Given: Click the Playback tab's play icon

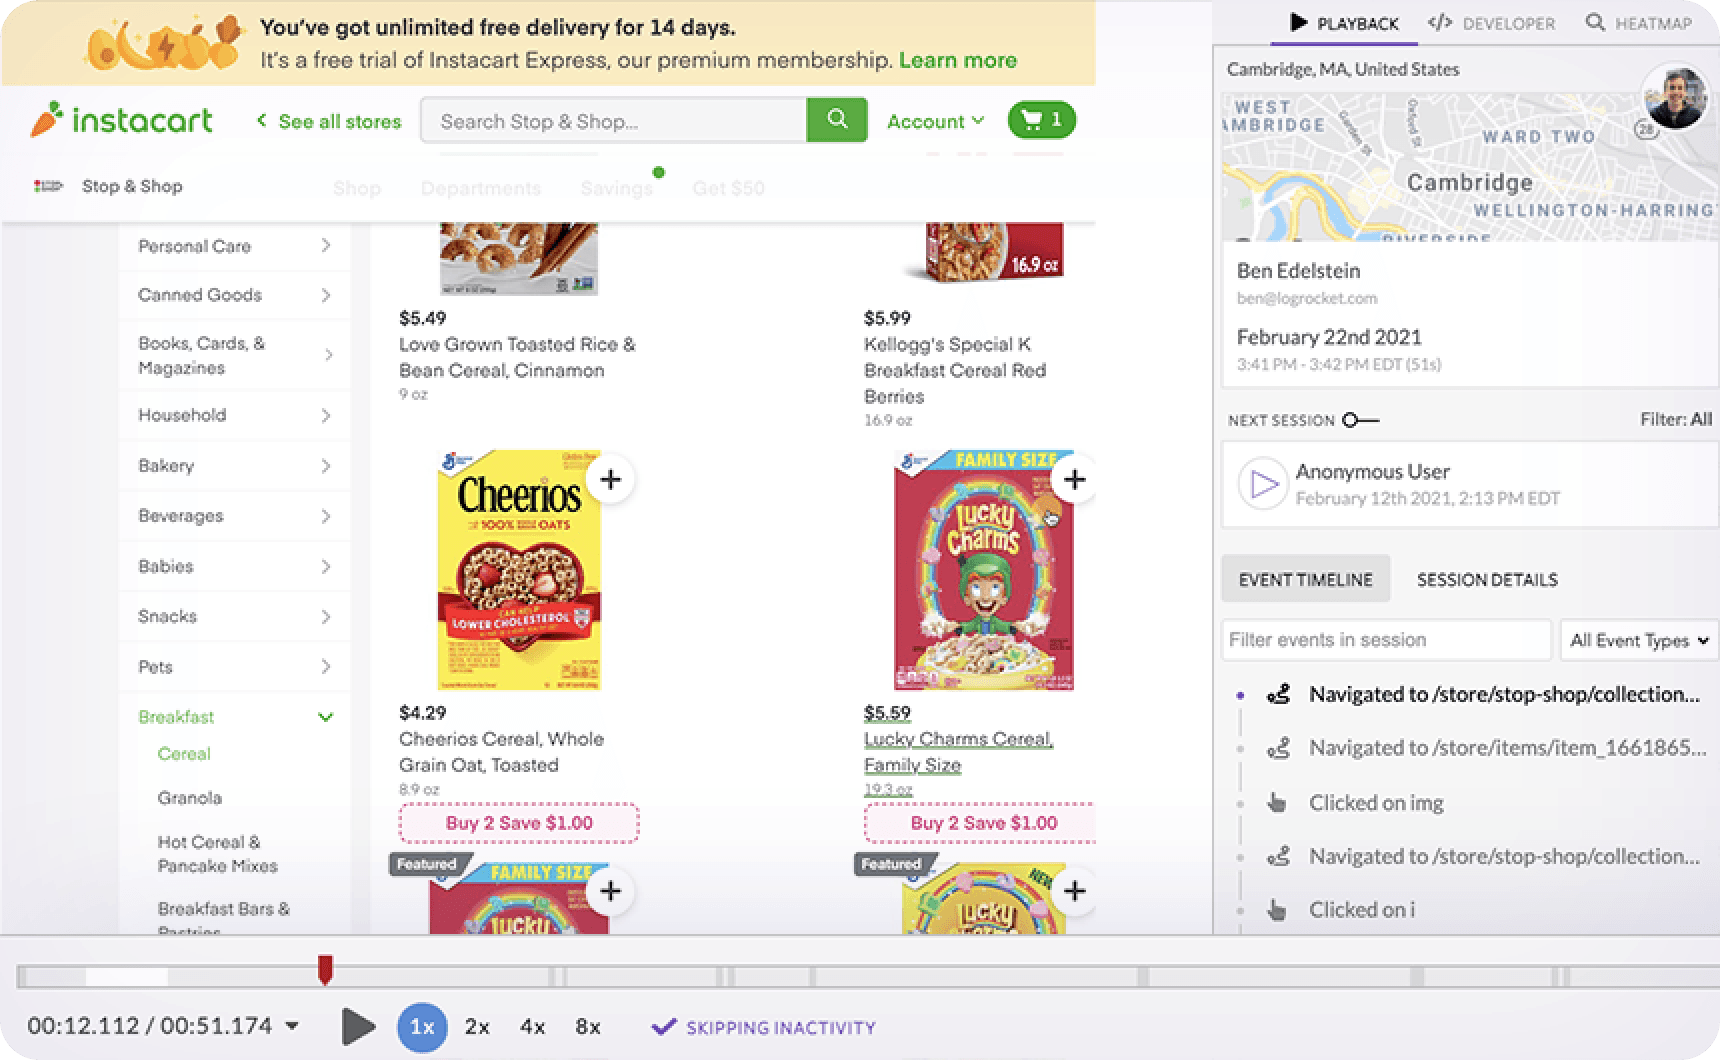Looking at the screenshot, I should (x=1298, y=22).
